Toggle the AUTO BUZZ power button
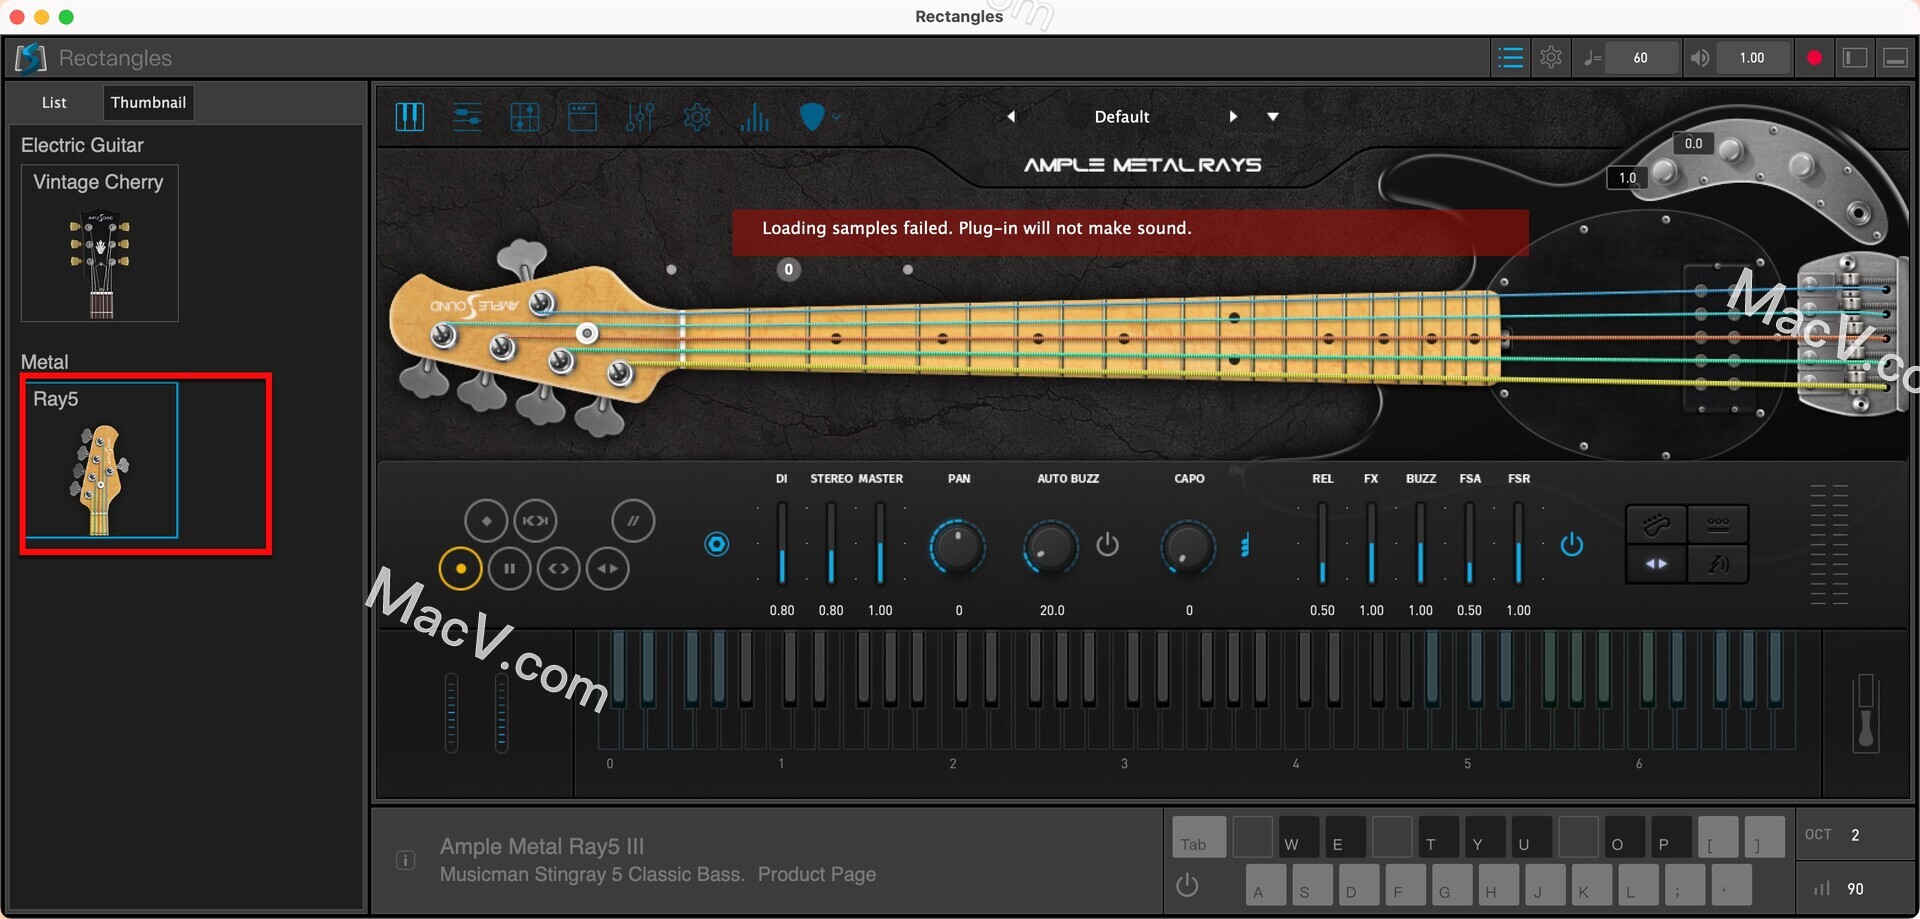 pyautogui.click(x=1107, y=545)
